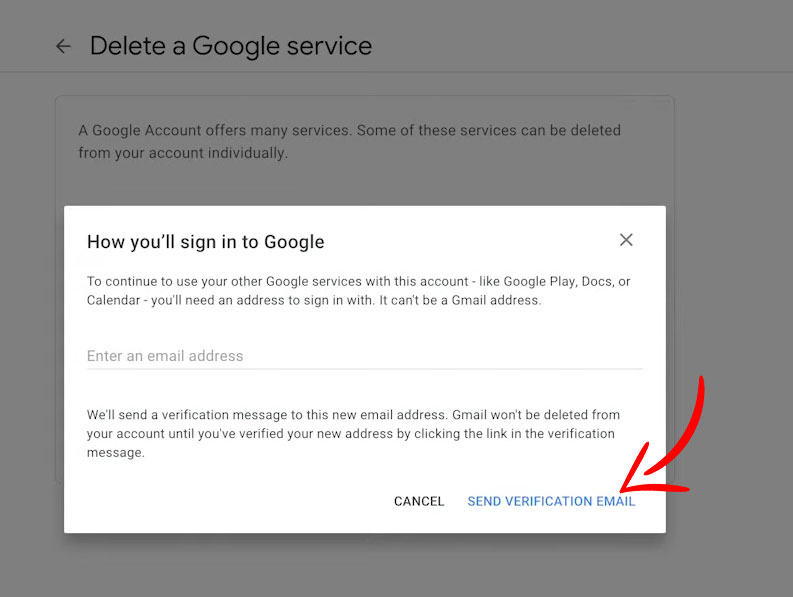Click the dimmed header area right of the title
The image size is (793, 597).
tap(580, 46)
